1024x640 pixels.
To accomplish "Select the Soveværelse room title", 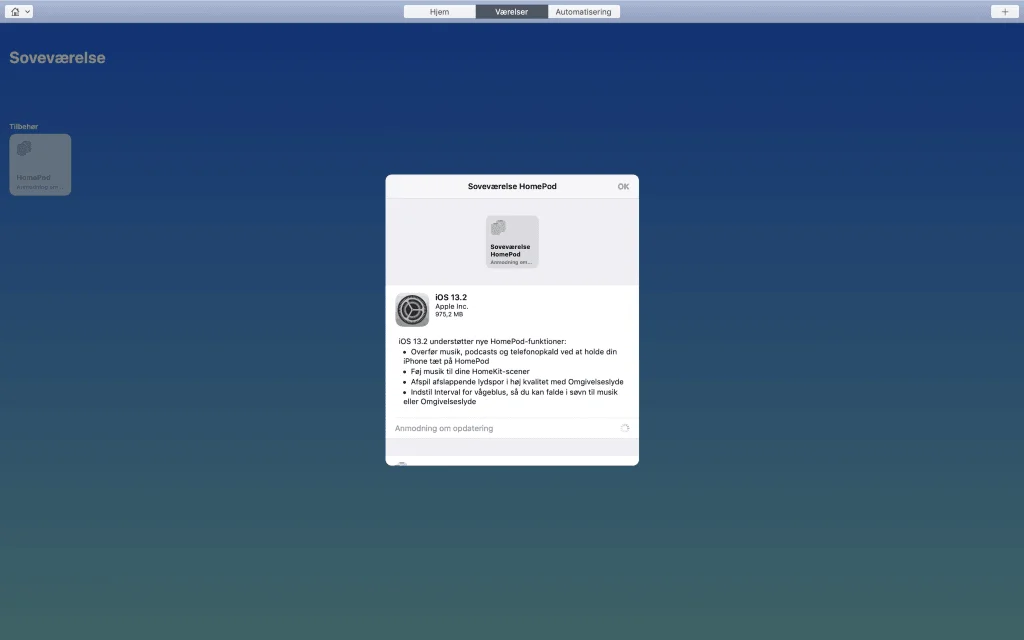I will point(56,57).
